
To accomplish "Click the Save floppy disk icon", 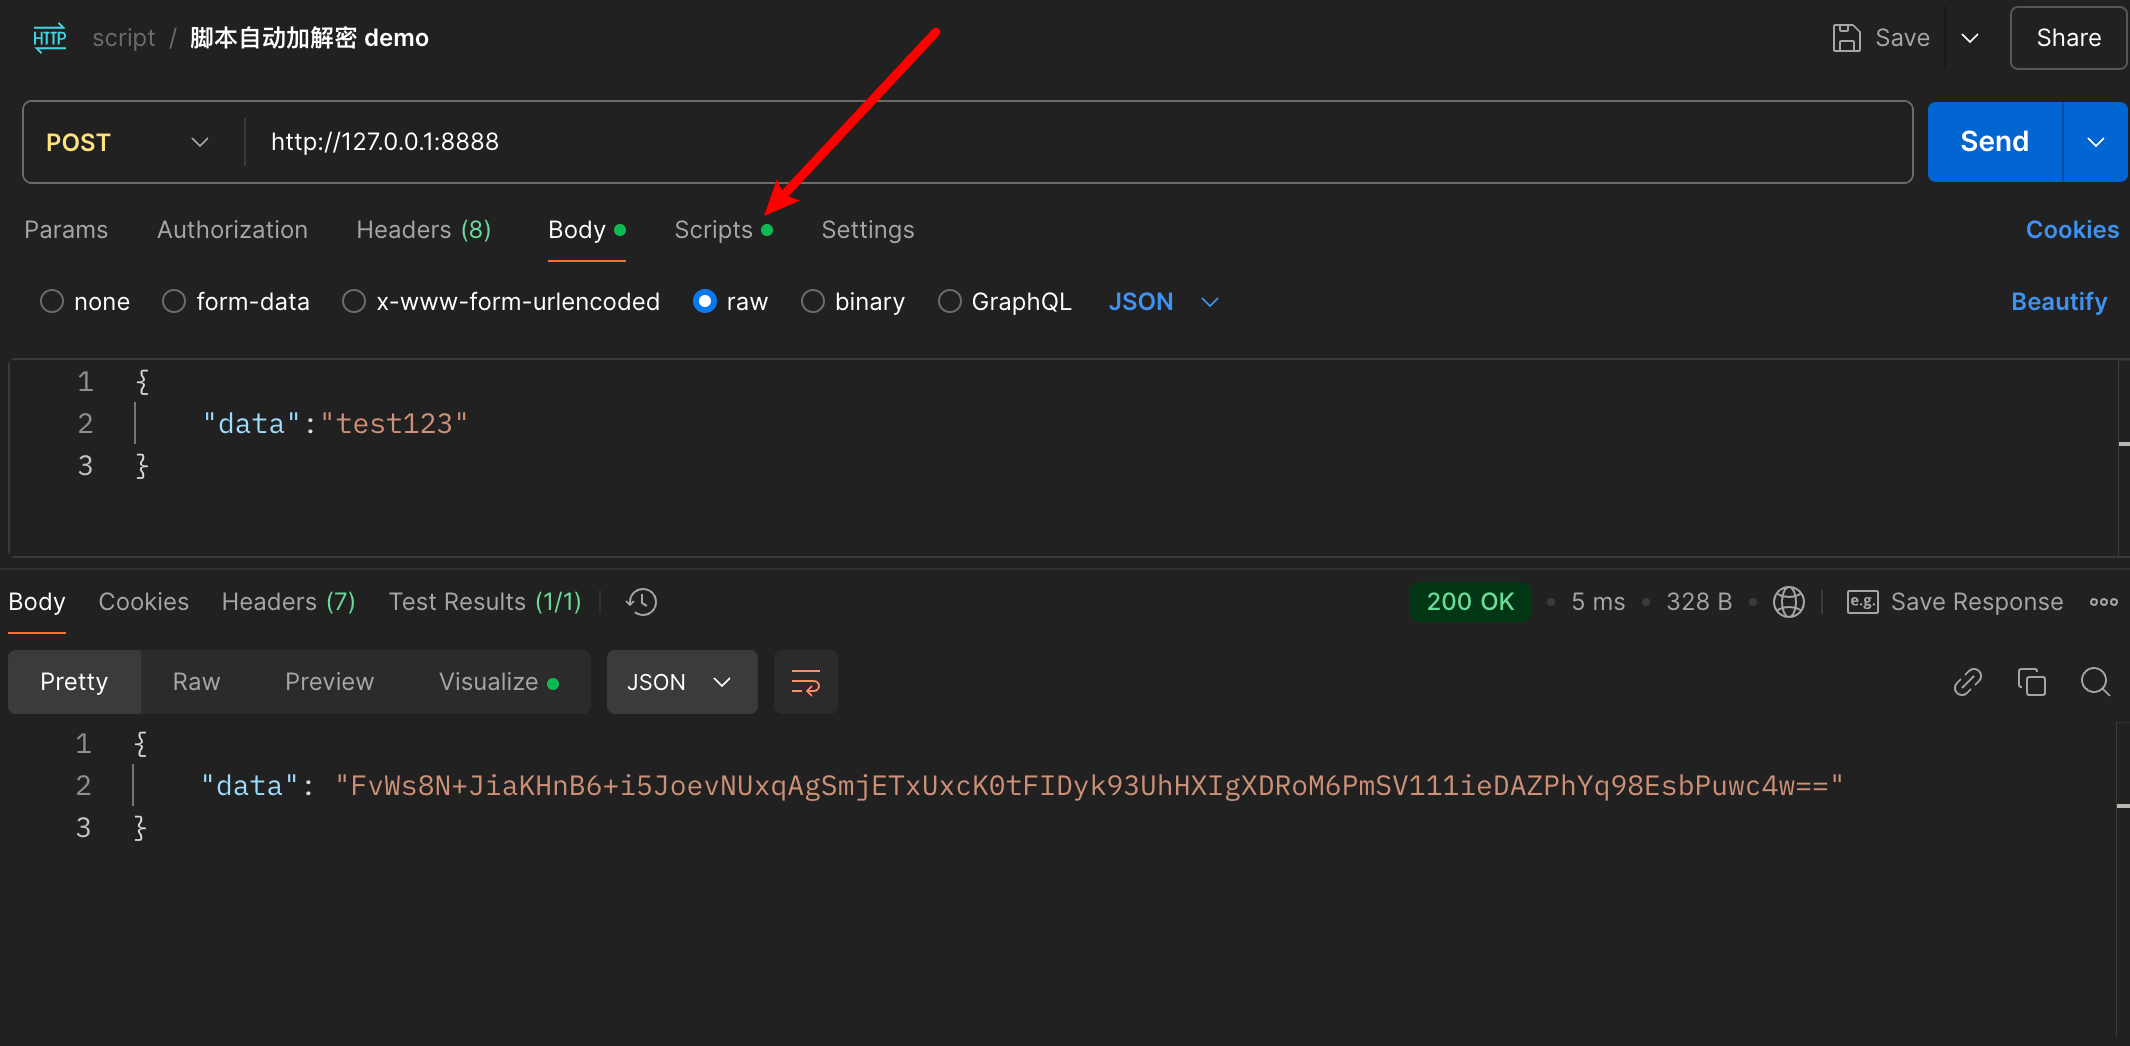I will [1846, 38].
